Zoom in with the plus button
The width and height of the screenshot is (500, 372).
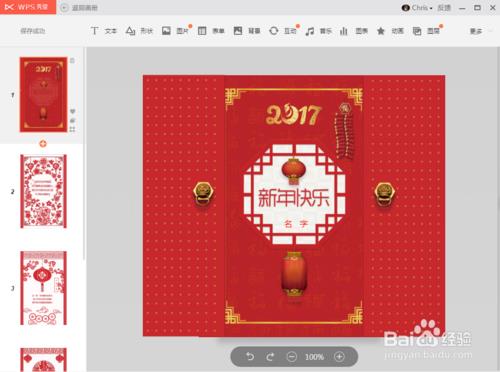point(339,357)
